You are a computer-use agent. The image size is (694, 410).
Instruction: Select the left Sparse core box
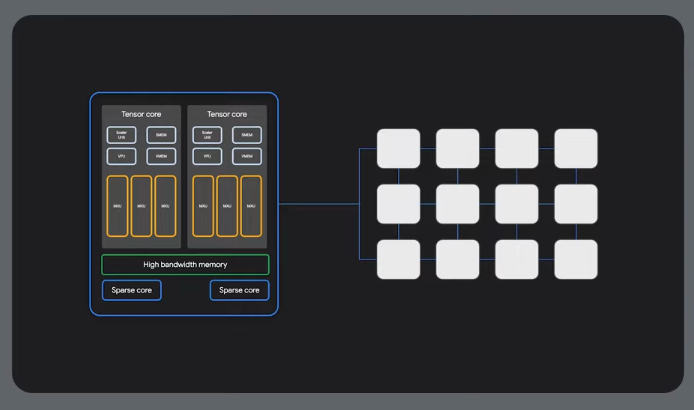[x=131, y=290]
